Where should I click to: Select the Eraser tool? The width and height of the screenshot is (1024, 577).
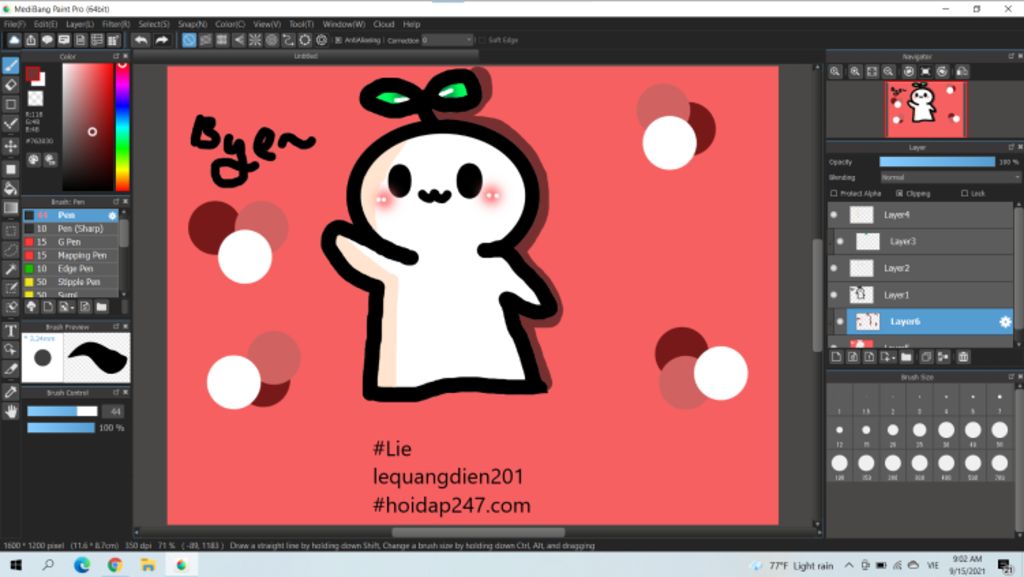pyautogui.click(x=10, y=85)
